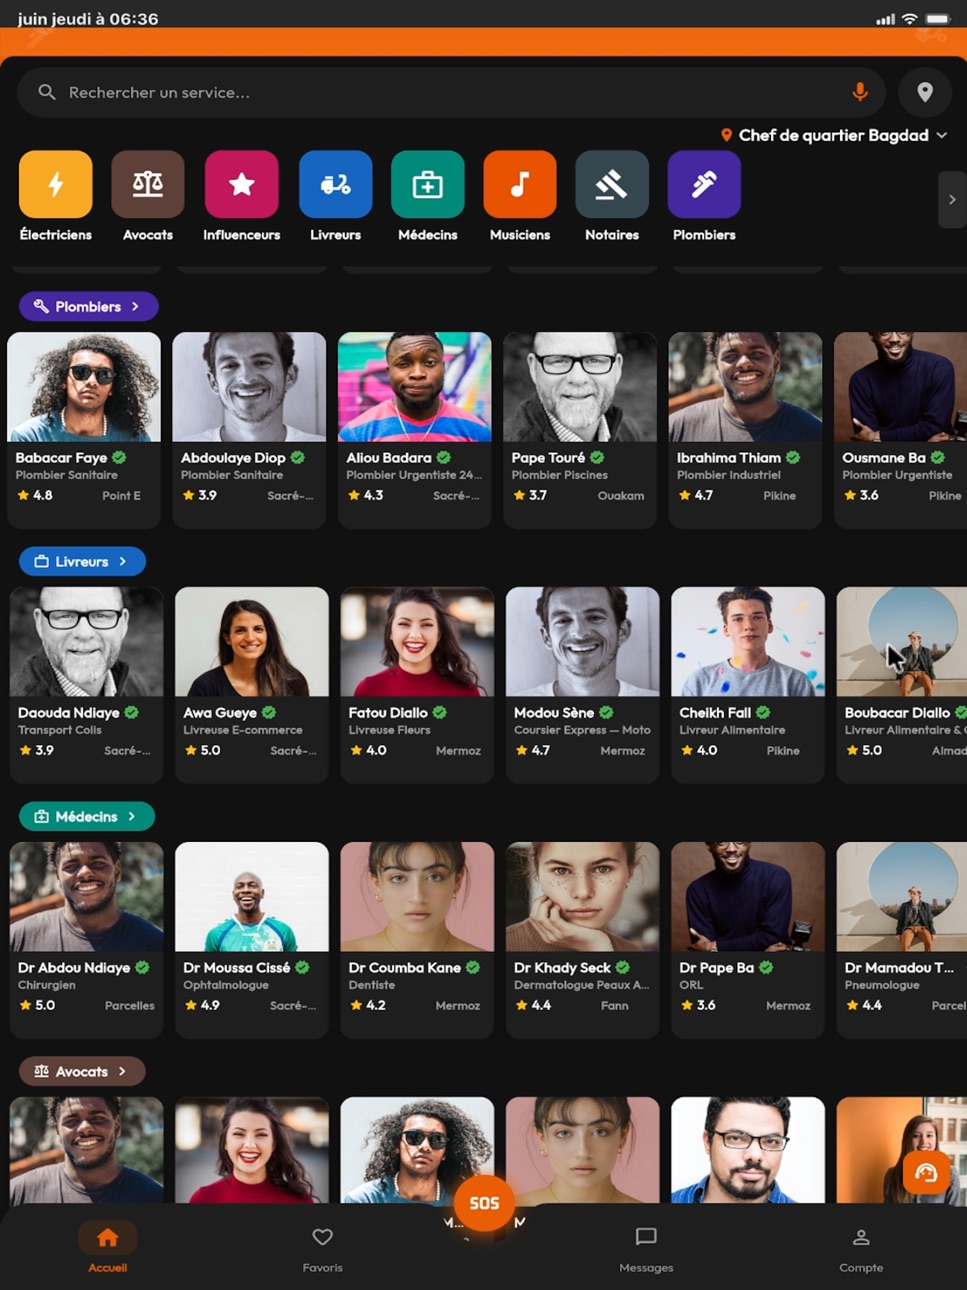This screenshot has height=1290, width=967.
Task: Go to the Accueil home tab
Action: click(107, 1248)
